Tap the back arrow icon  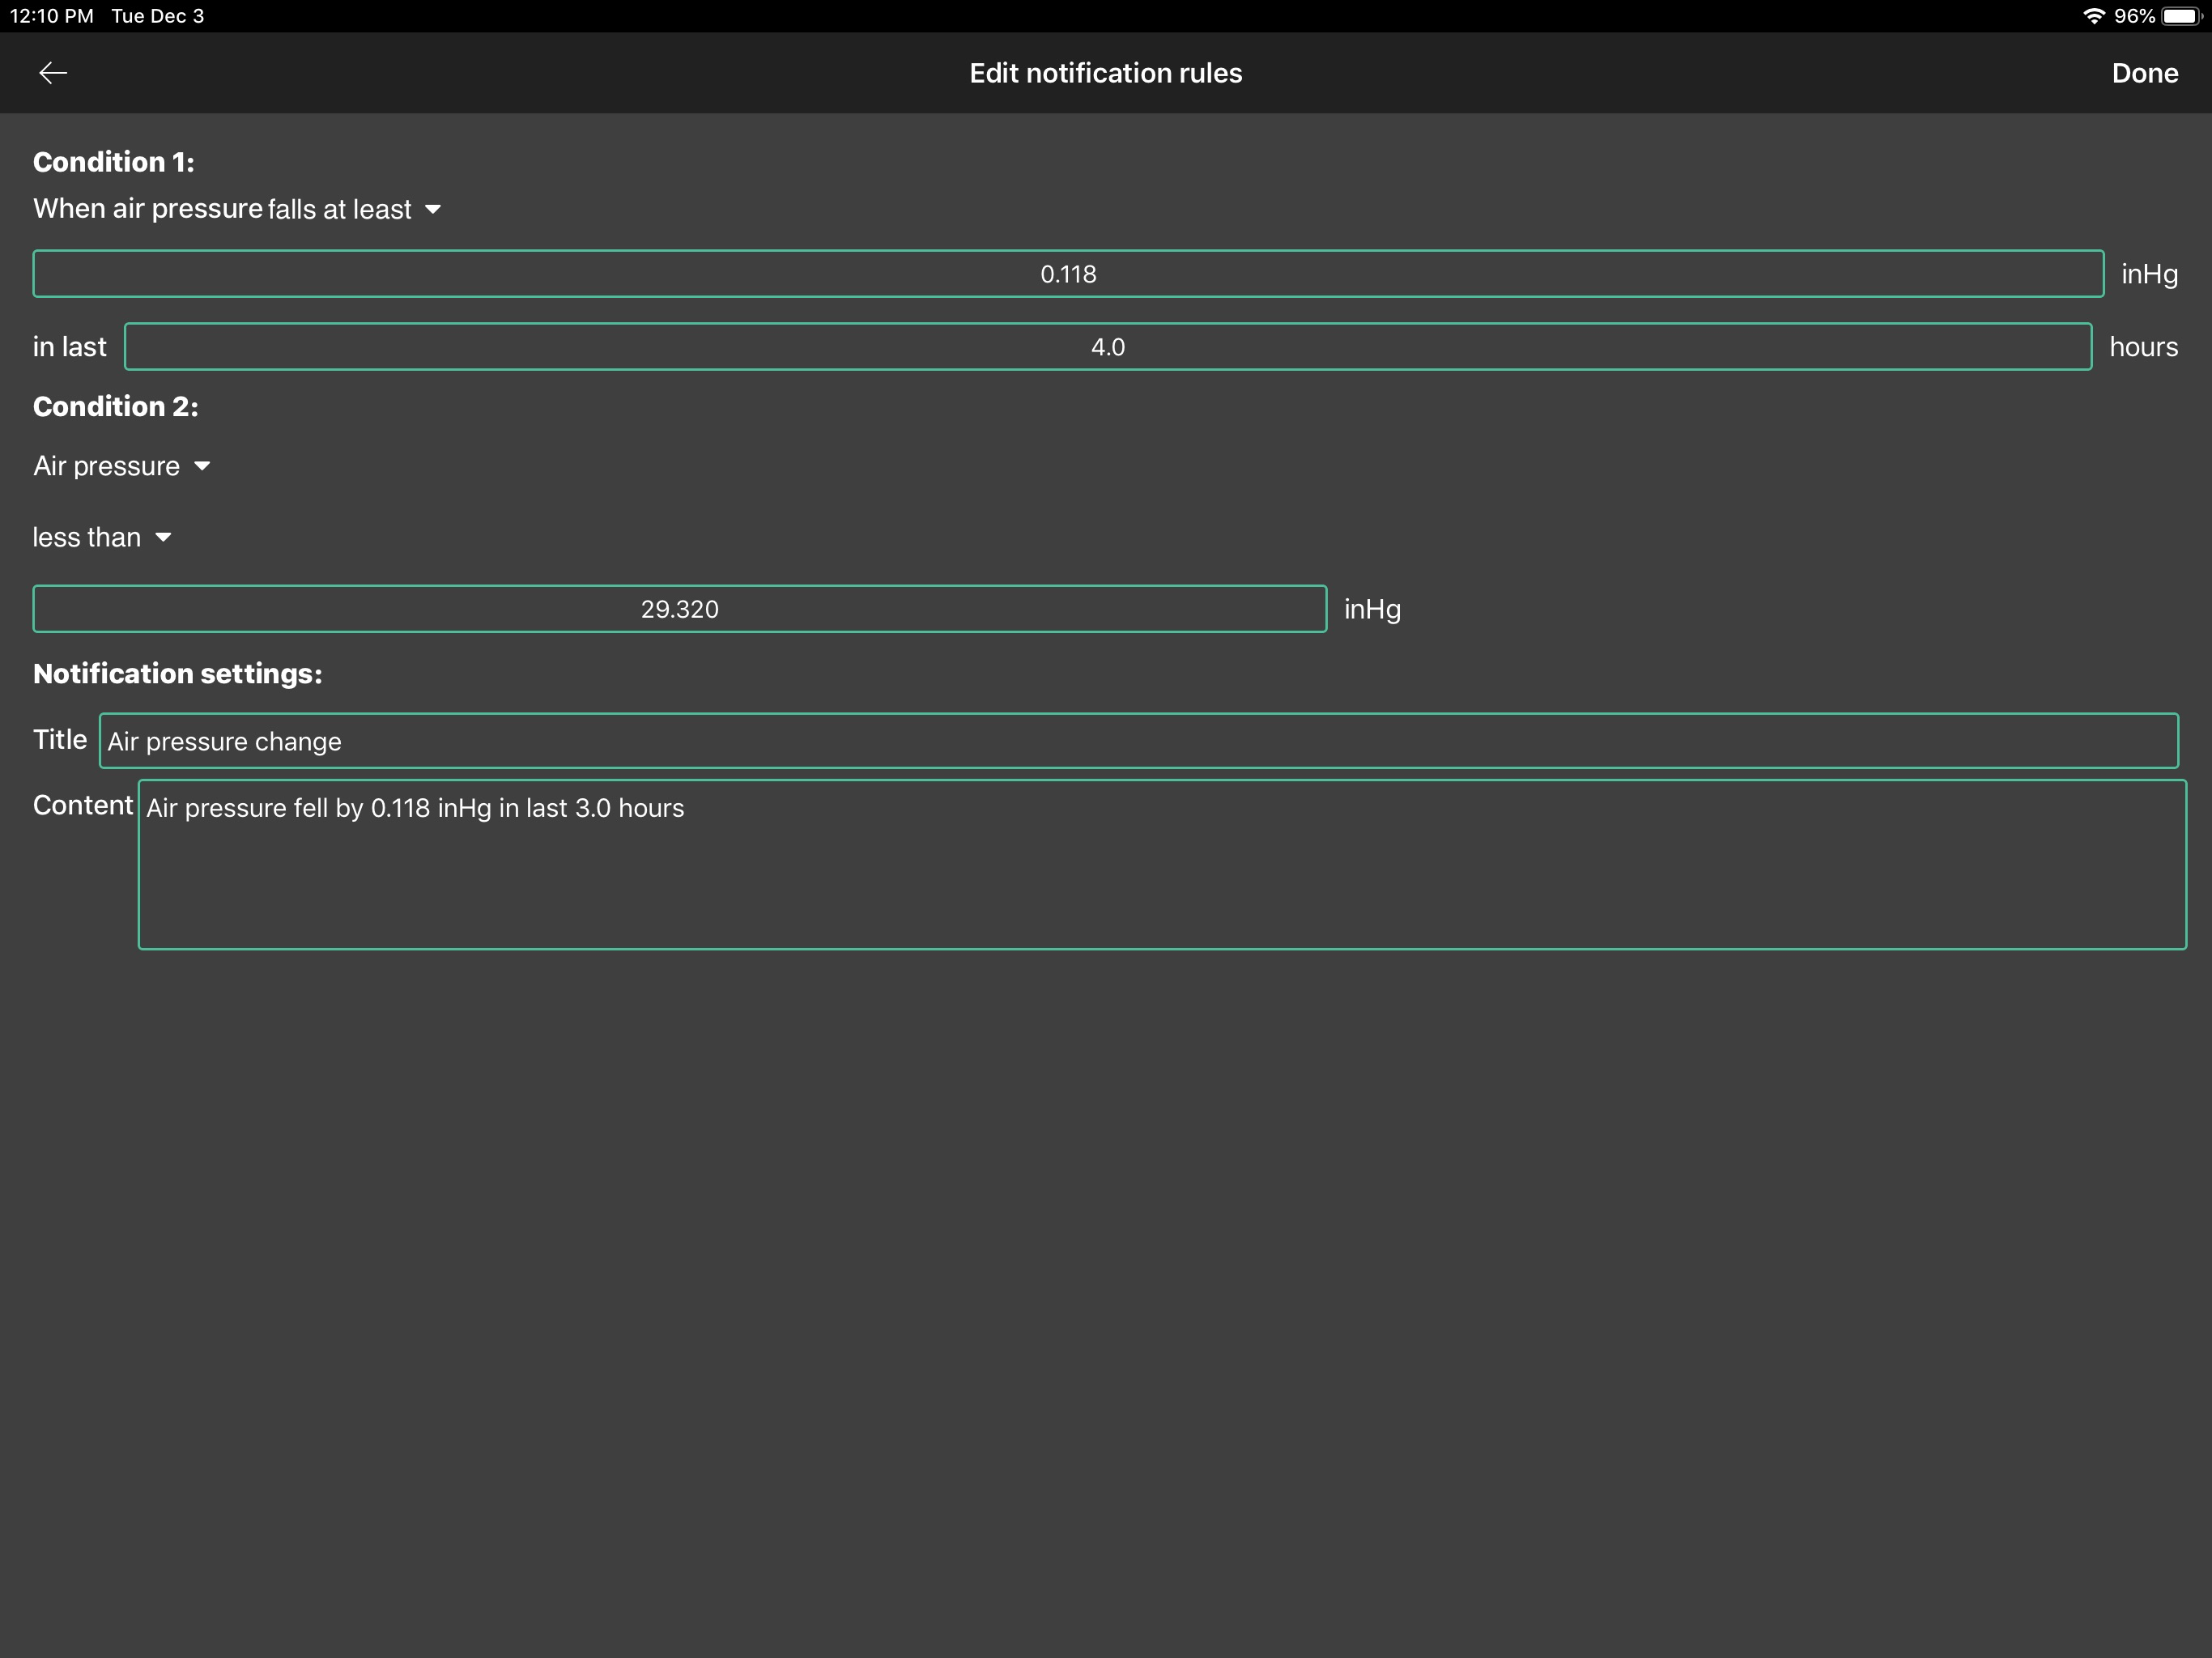52,73
